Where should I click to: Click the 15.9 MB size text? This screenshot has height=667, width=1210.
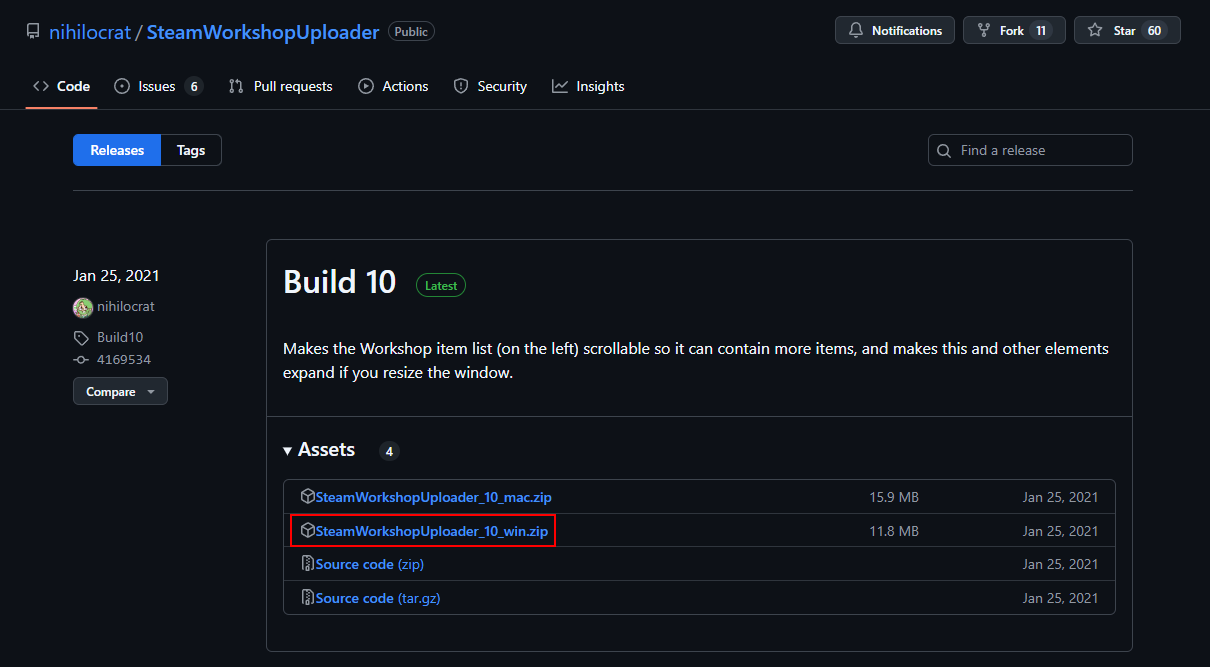point(894,497)
